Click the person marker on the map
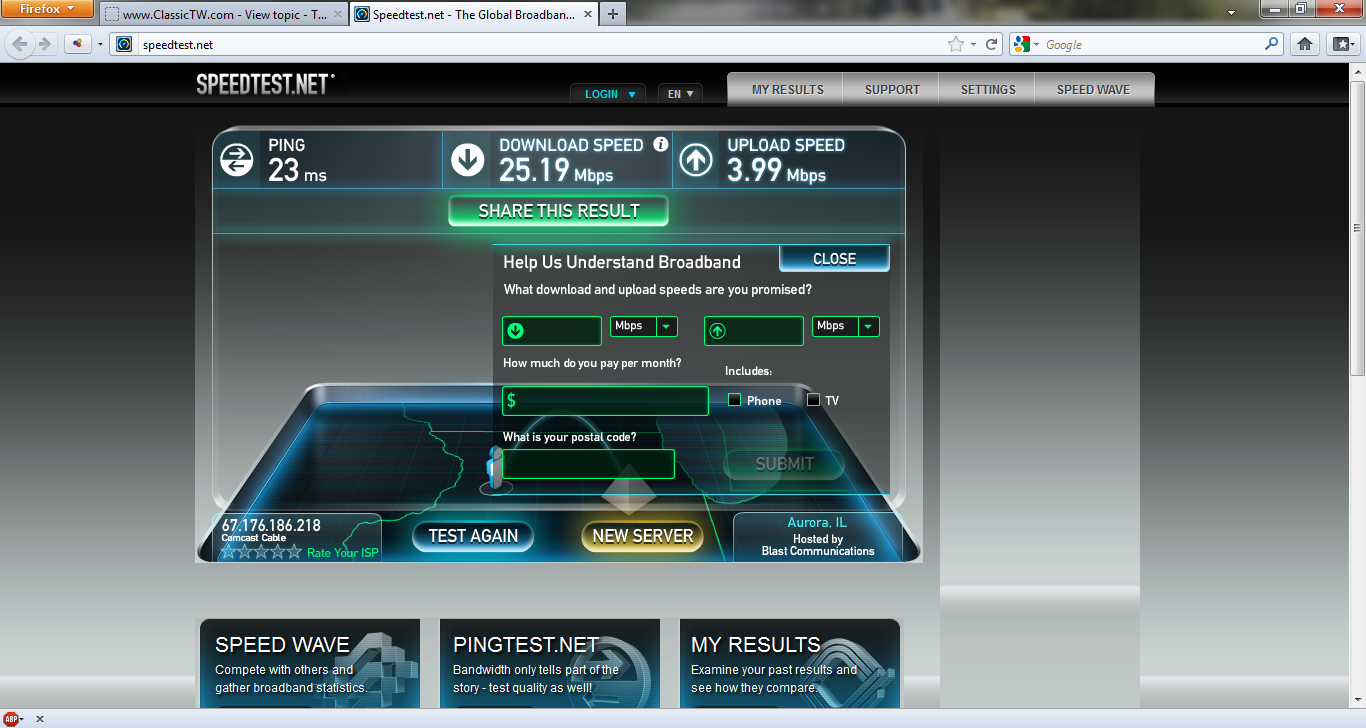Image resolution: width=1366 pixels, height=728 pixels. click(494, 469)
